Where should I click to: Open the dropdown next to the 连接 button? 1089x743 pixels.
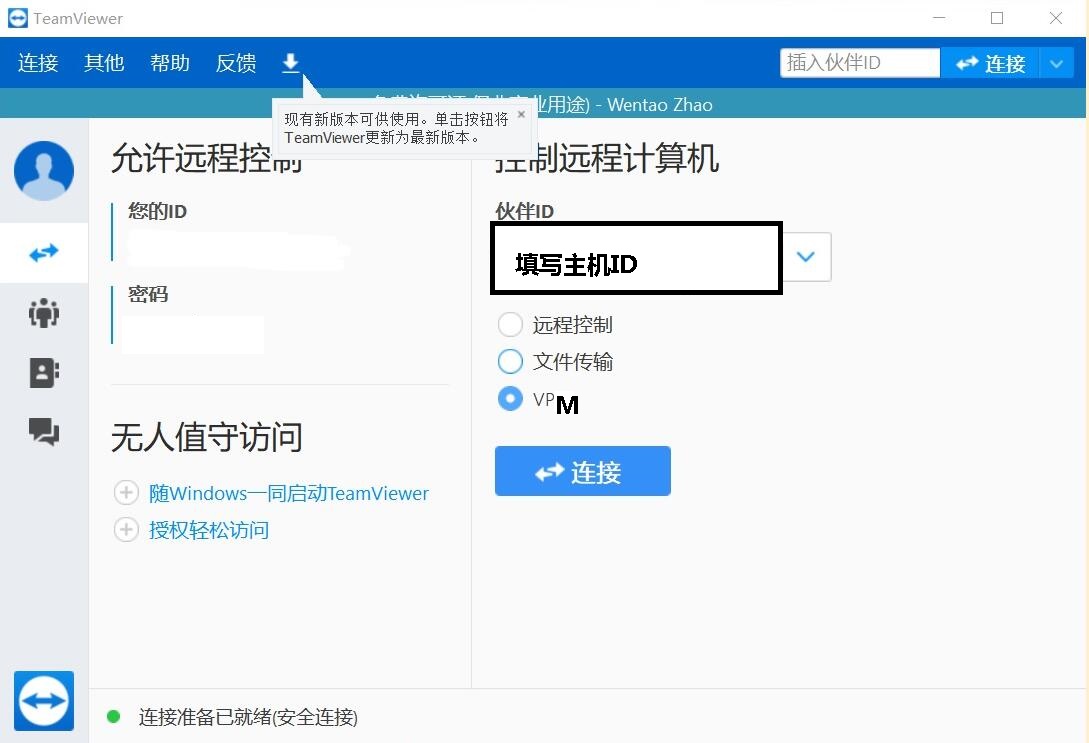1057,62
